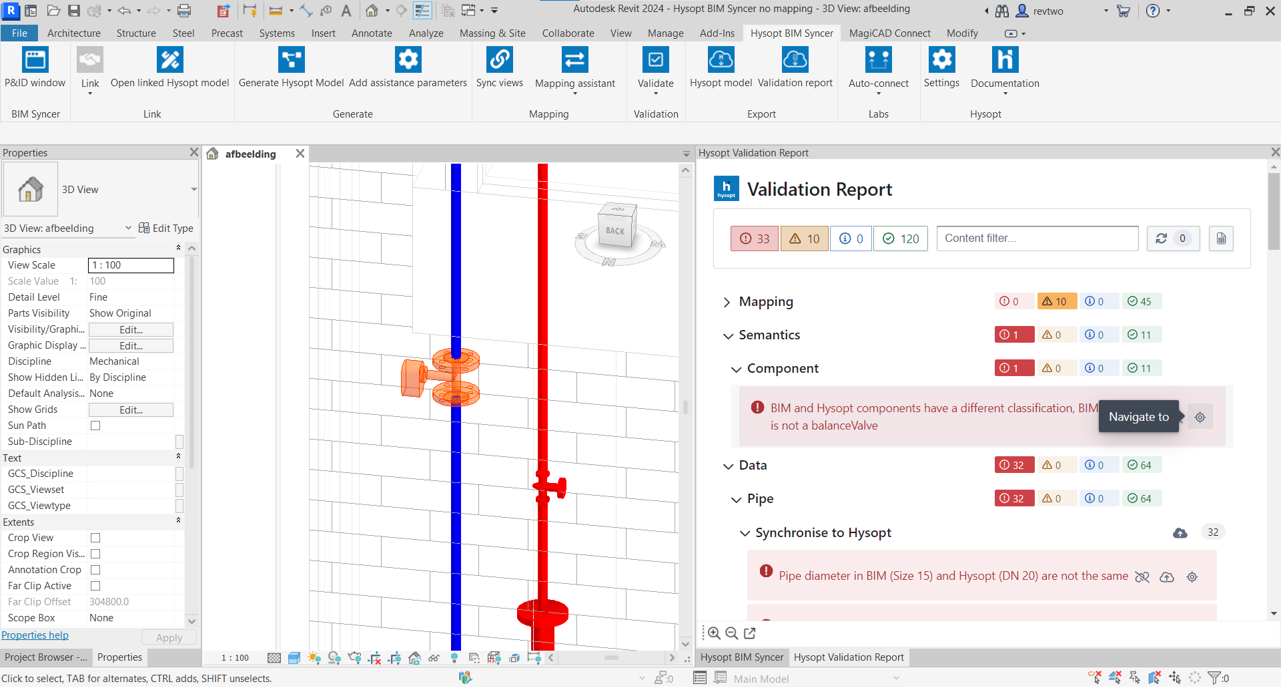Open the Properties help link
Viewport: 1281px width, 687px height.
(x=35, y=635)
